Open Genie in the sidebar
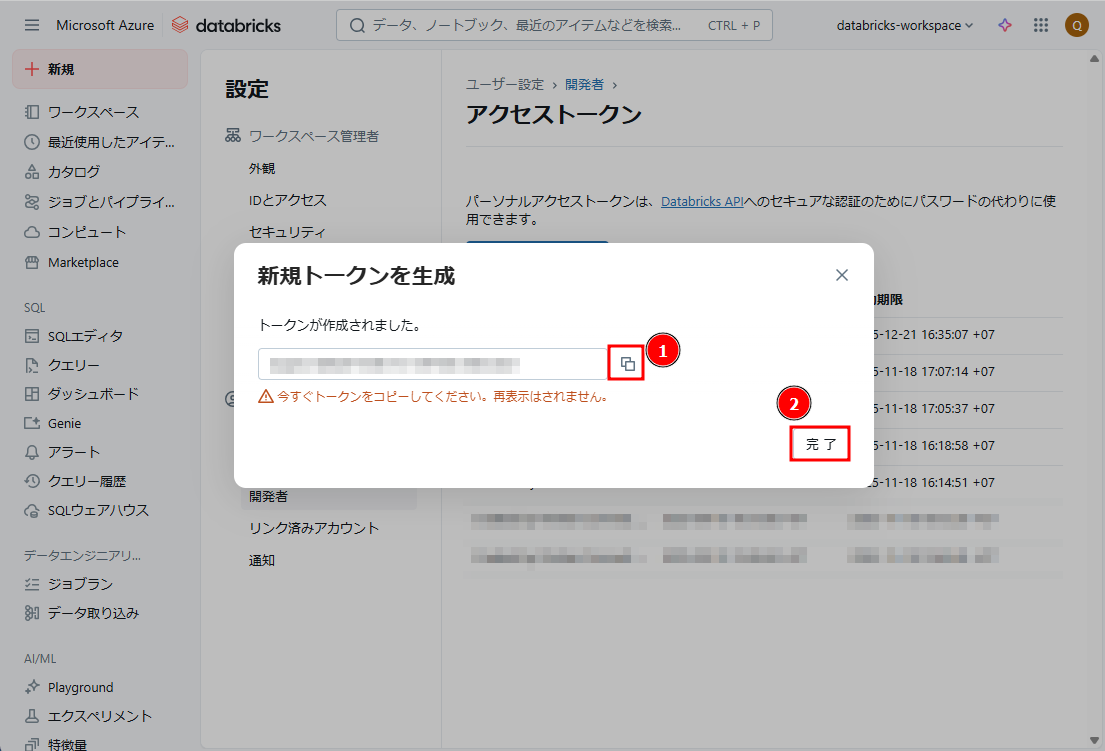1105x751 pixels. coord(64,423)
